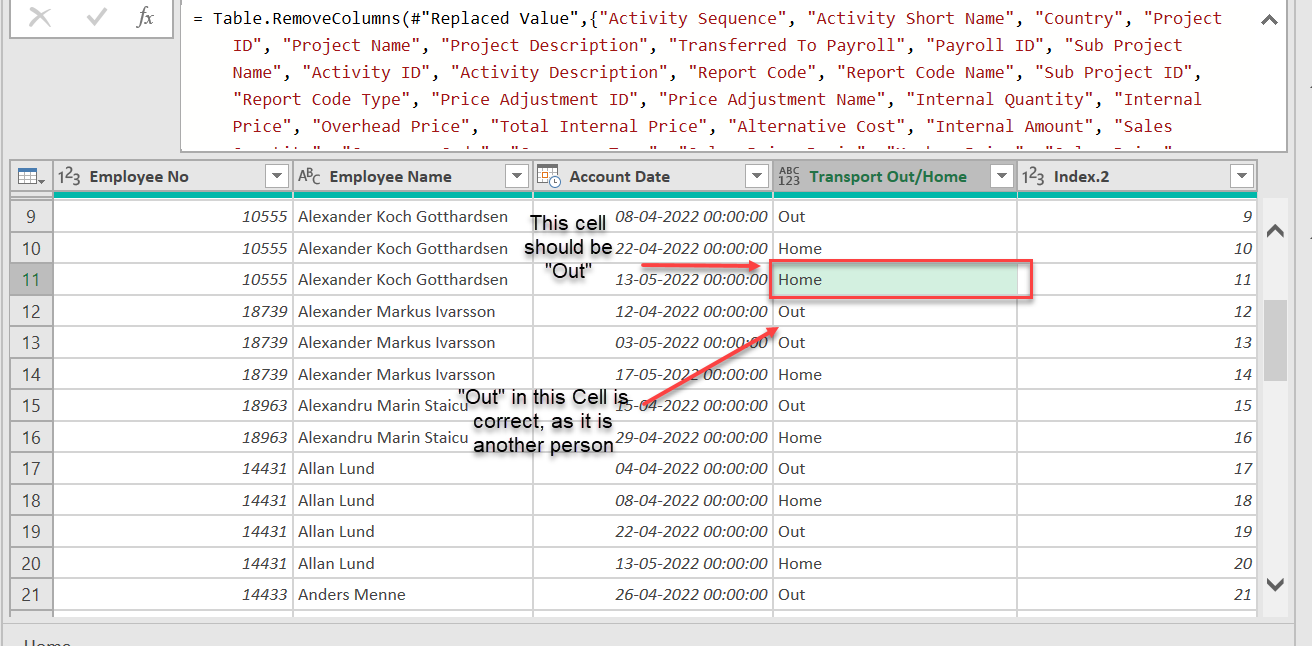
Task: Select the Index.2 column header
Action: coord(1137,176)
